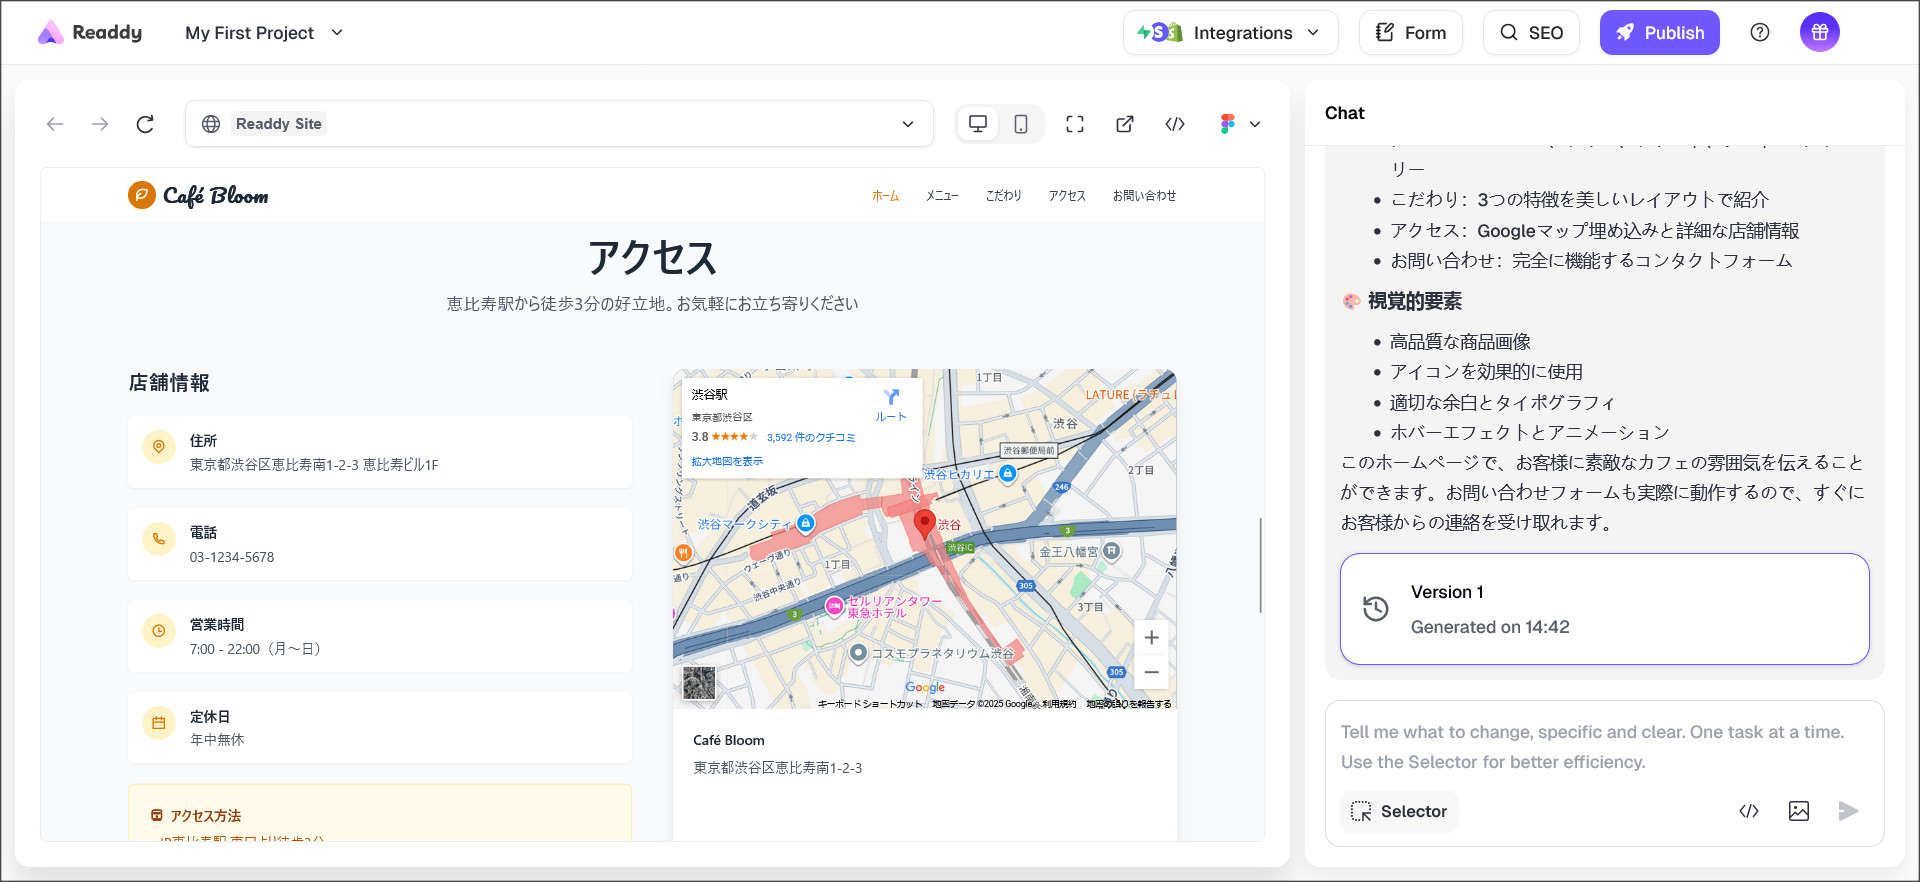Open the gift rewards icon

point(1819,33)
